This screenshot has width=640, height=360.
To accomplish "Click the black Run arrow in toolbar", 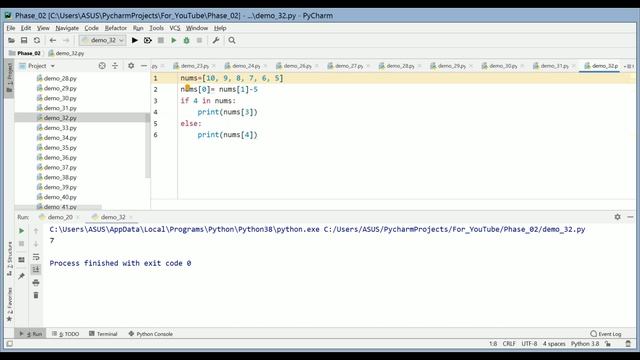I will pyautogui.click(x=135, y=40).
